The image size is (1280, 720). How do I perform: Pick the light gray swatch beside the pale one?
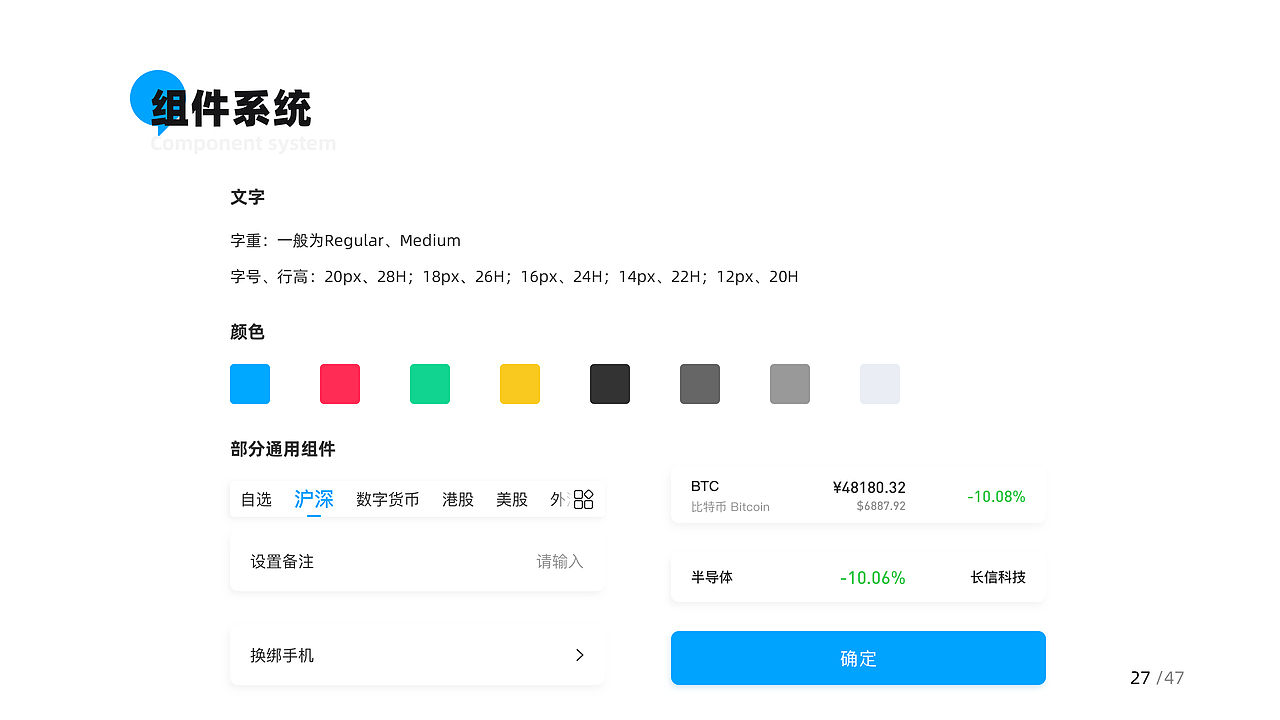pos(790,384)
